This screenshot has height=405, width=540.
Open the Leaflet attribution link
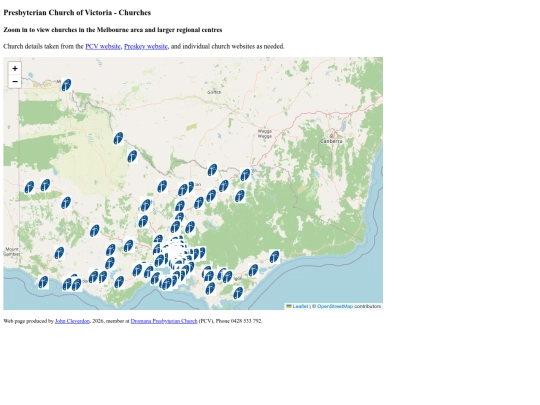coord(300,306)
